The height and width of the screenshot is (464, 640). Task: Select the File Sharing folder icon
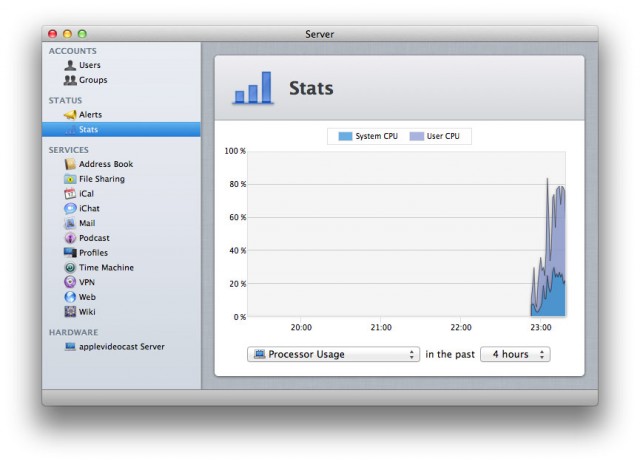tap(70, 179)
